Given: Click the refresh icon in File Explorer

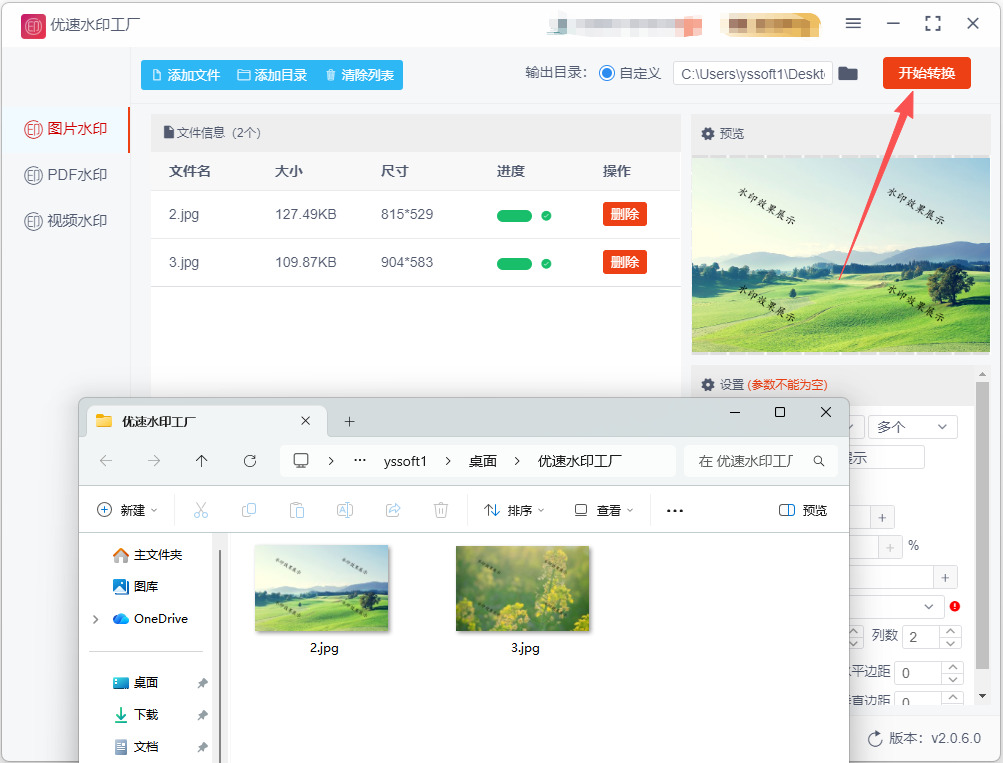Looking at the screenshot, I should pos(250,461).
